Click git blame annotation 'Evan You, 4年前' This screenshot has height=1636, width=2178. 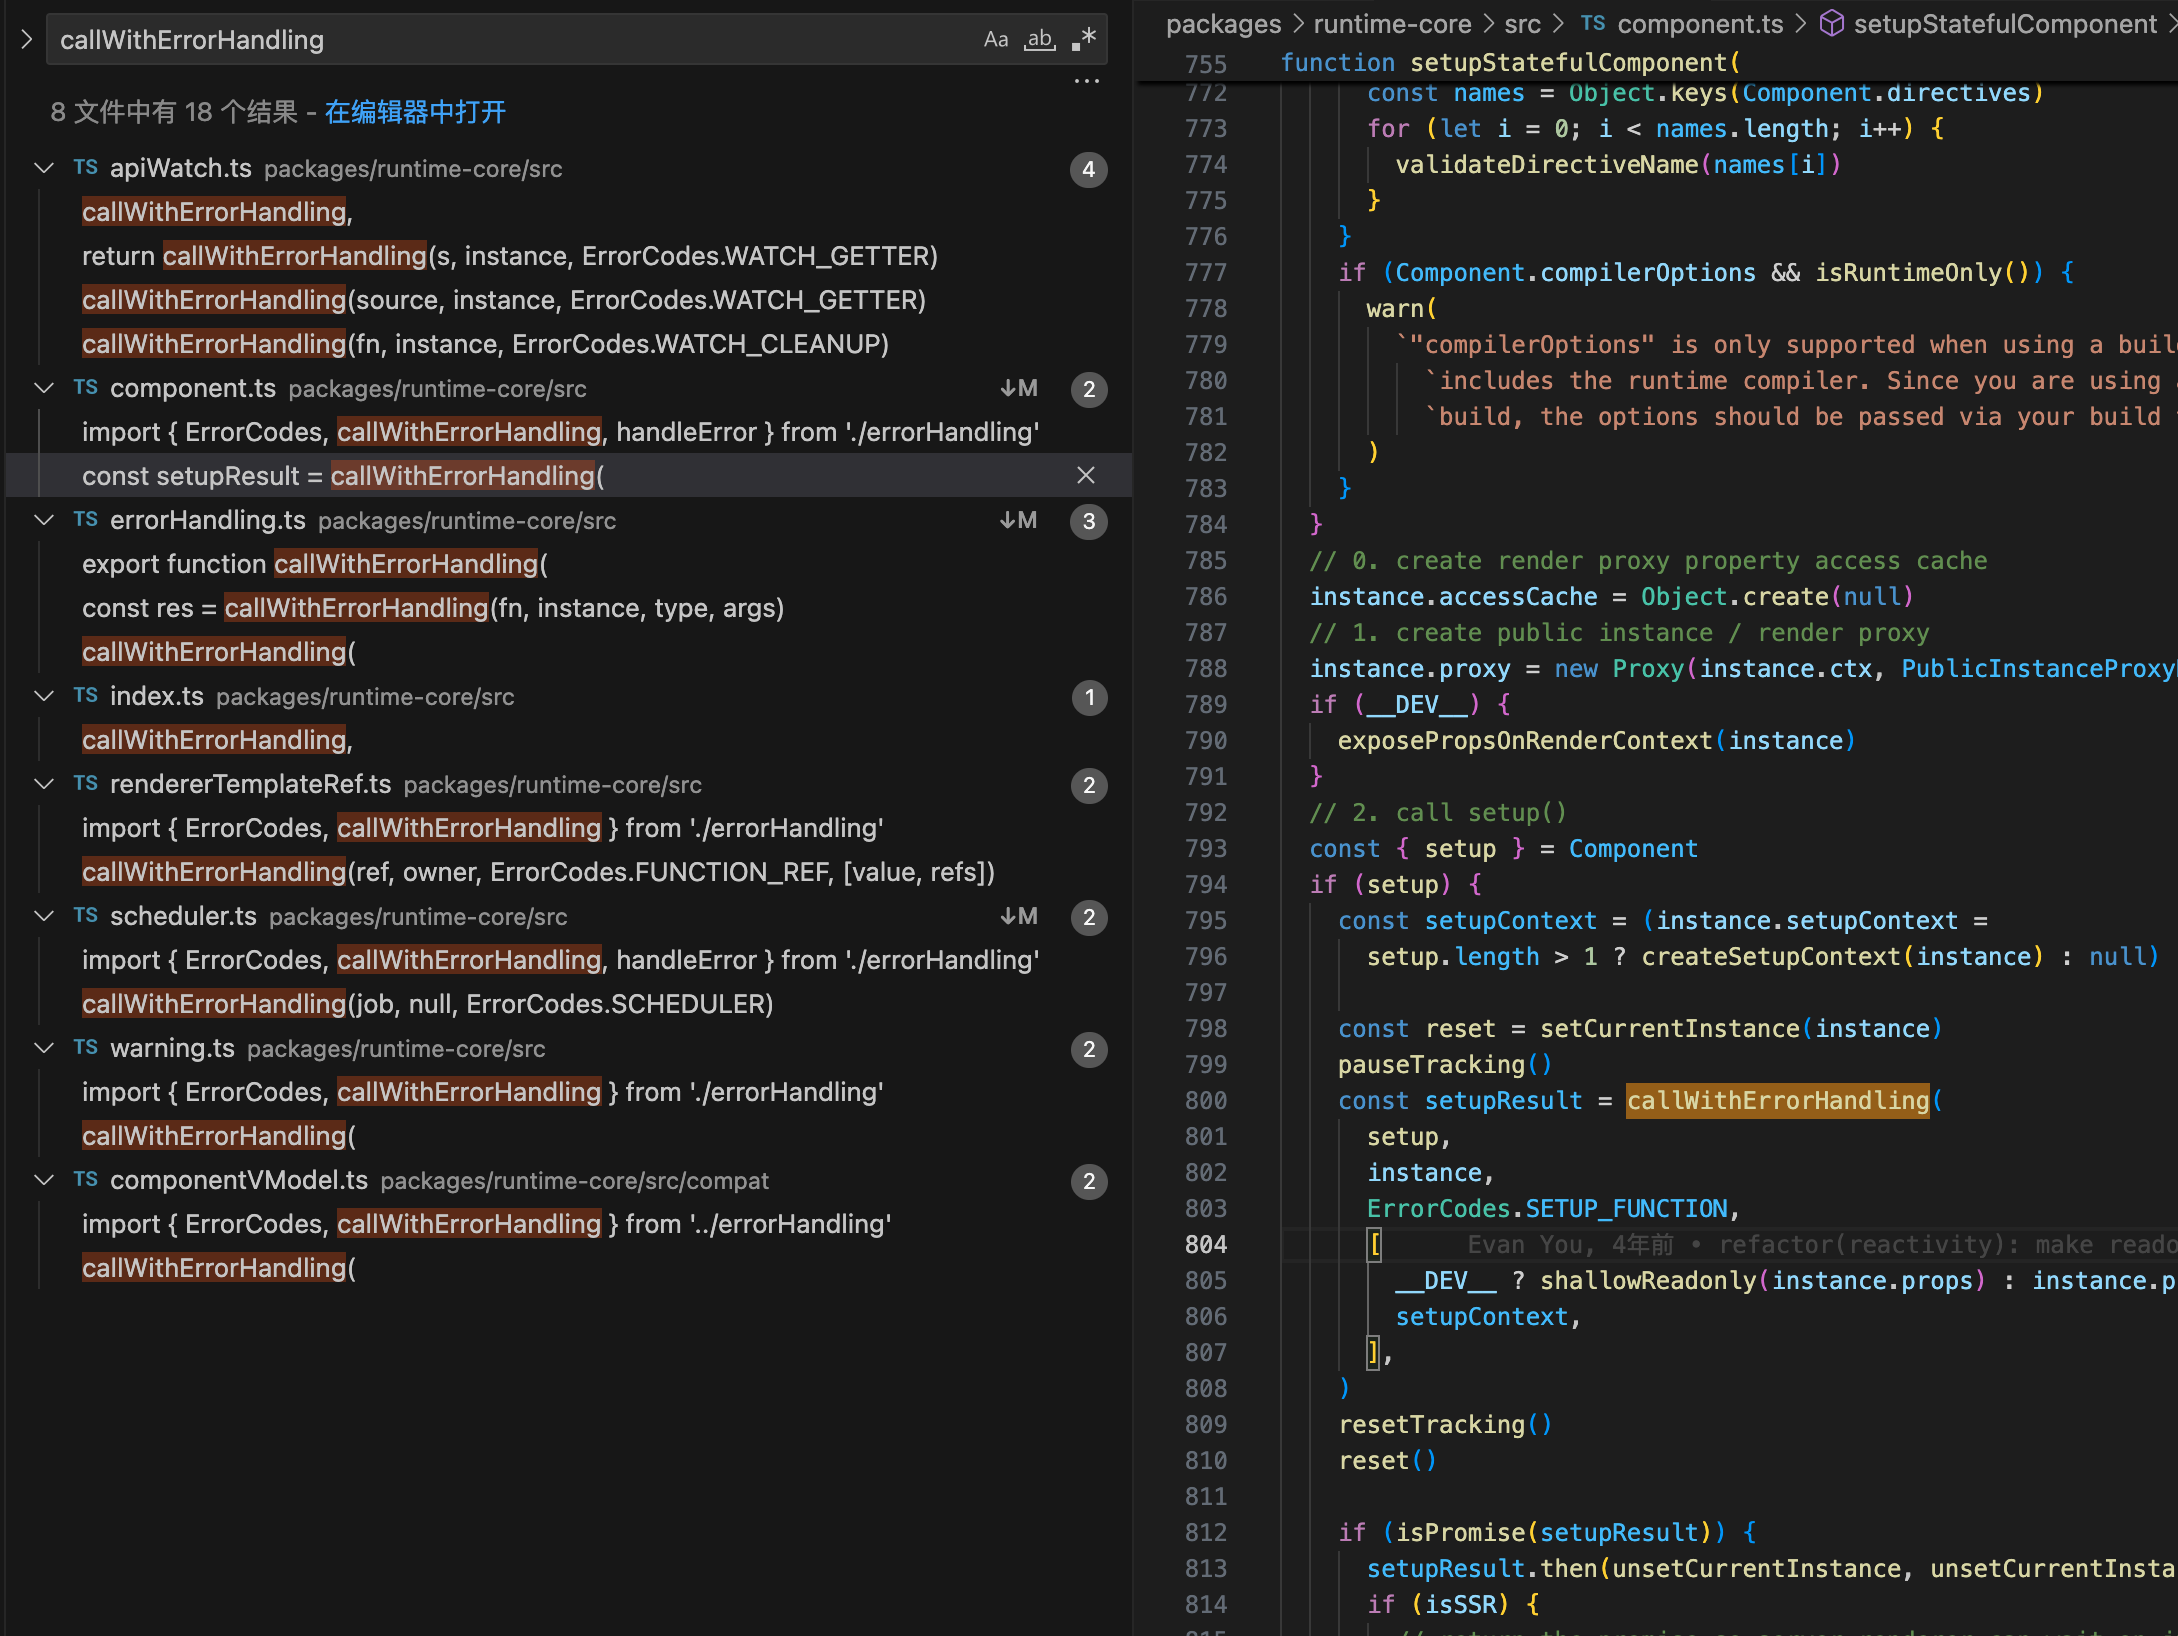[1570, 1244]
